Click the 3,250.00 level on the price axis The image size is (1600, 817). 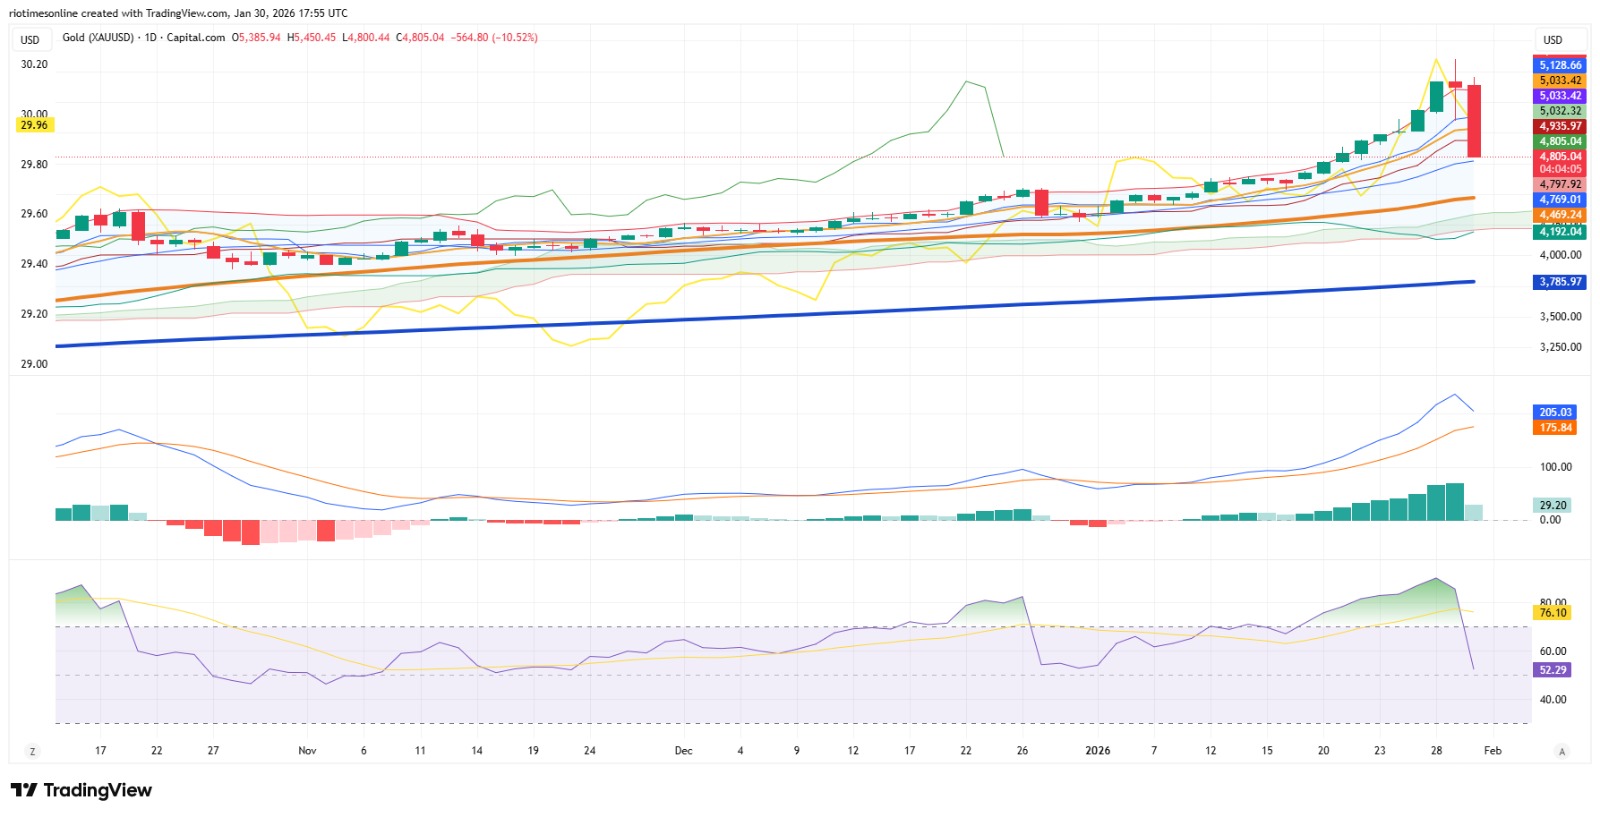(1560, 347)
